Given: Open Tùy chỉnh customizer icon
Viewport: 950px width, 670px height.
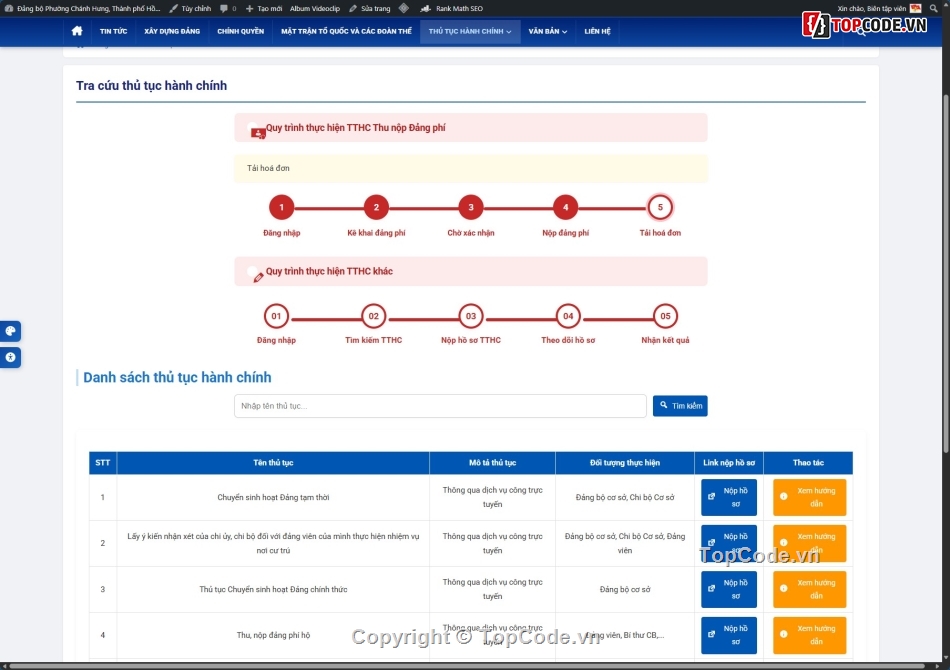Looking at the screenshot, I should pyautogui.click(x=175, y=8).
